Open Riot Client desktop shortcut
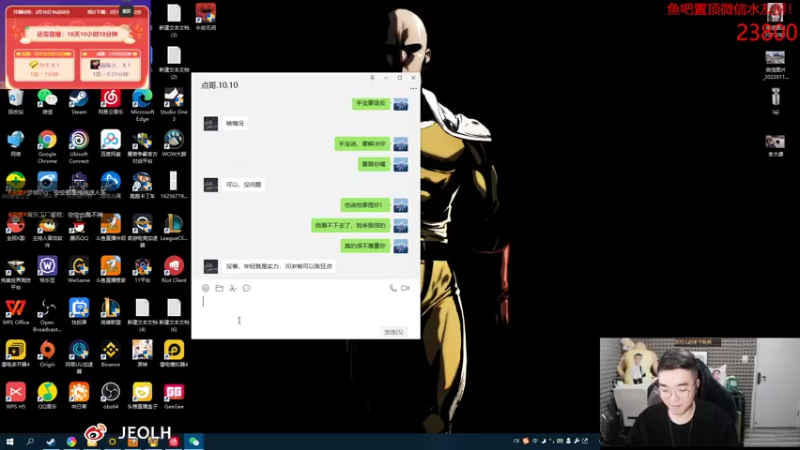This screenshot has height=450, width=800. click(x=174, y=270)
